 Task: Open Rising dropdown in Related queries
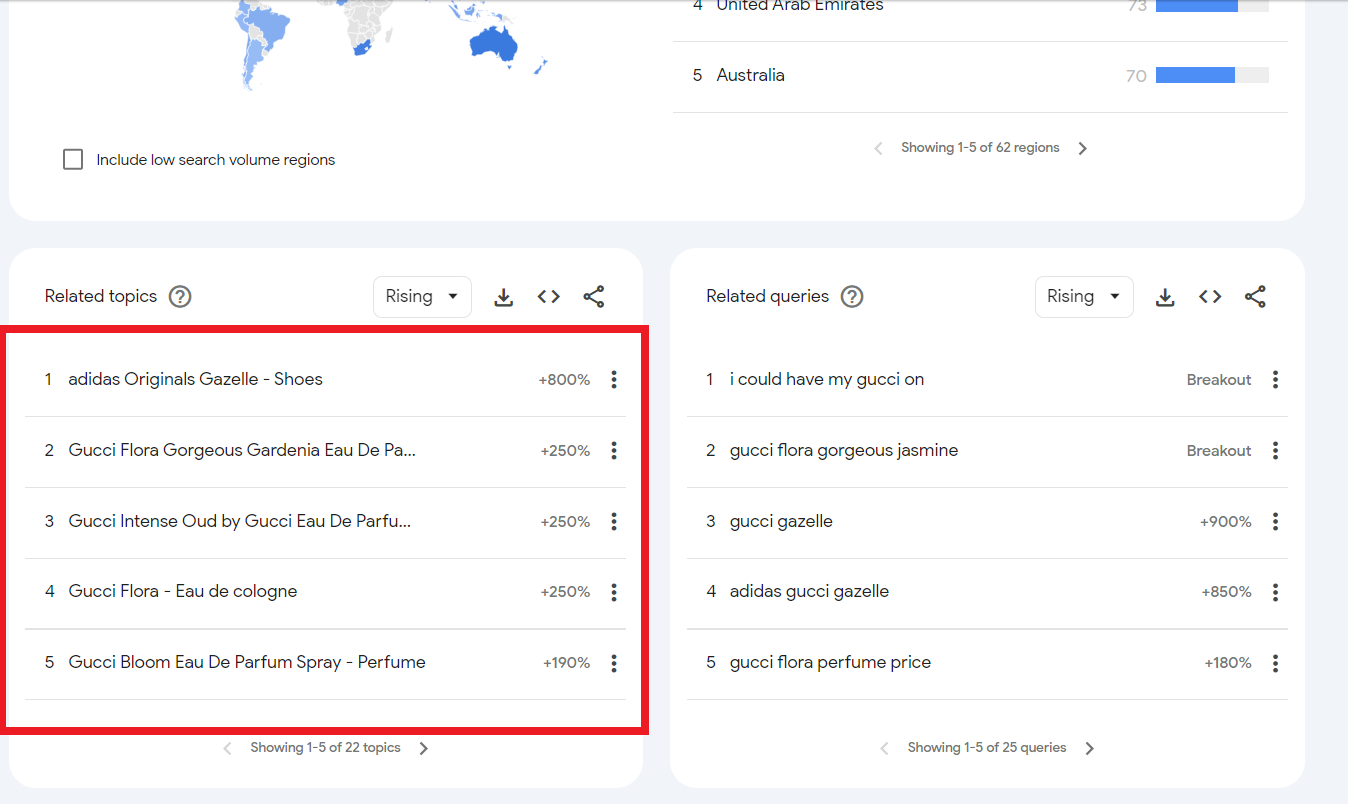(1084, 297)
